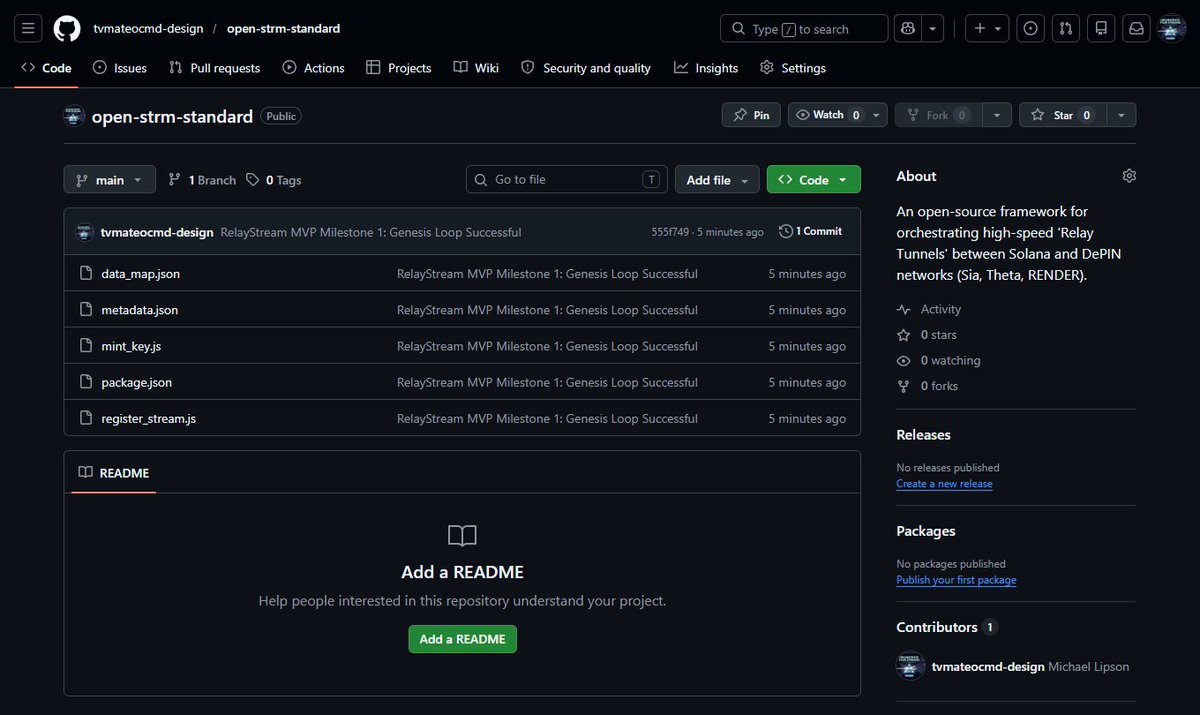Edit repository details via About gear icon

click(x=1129, y=176)
